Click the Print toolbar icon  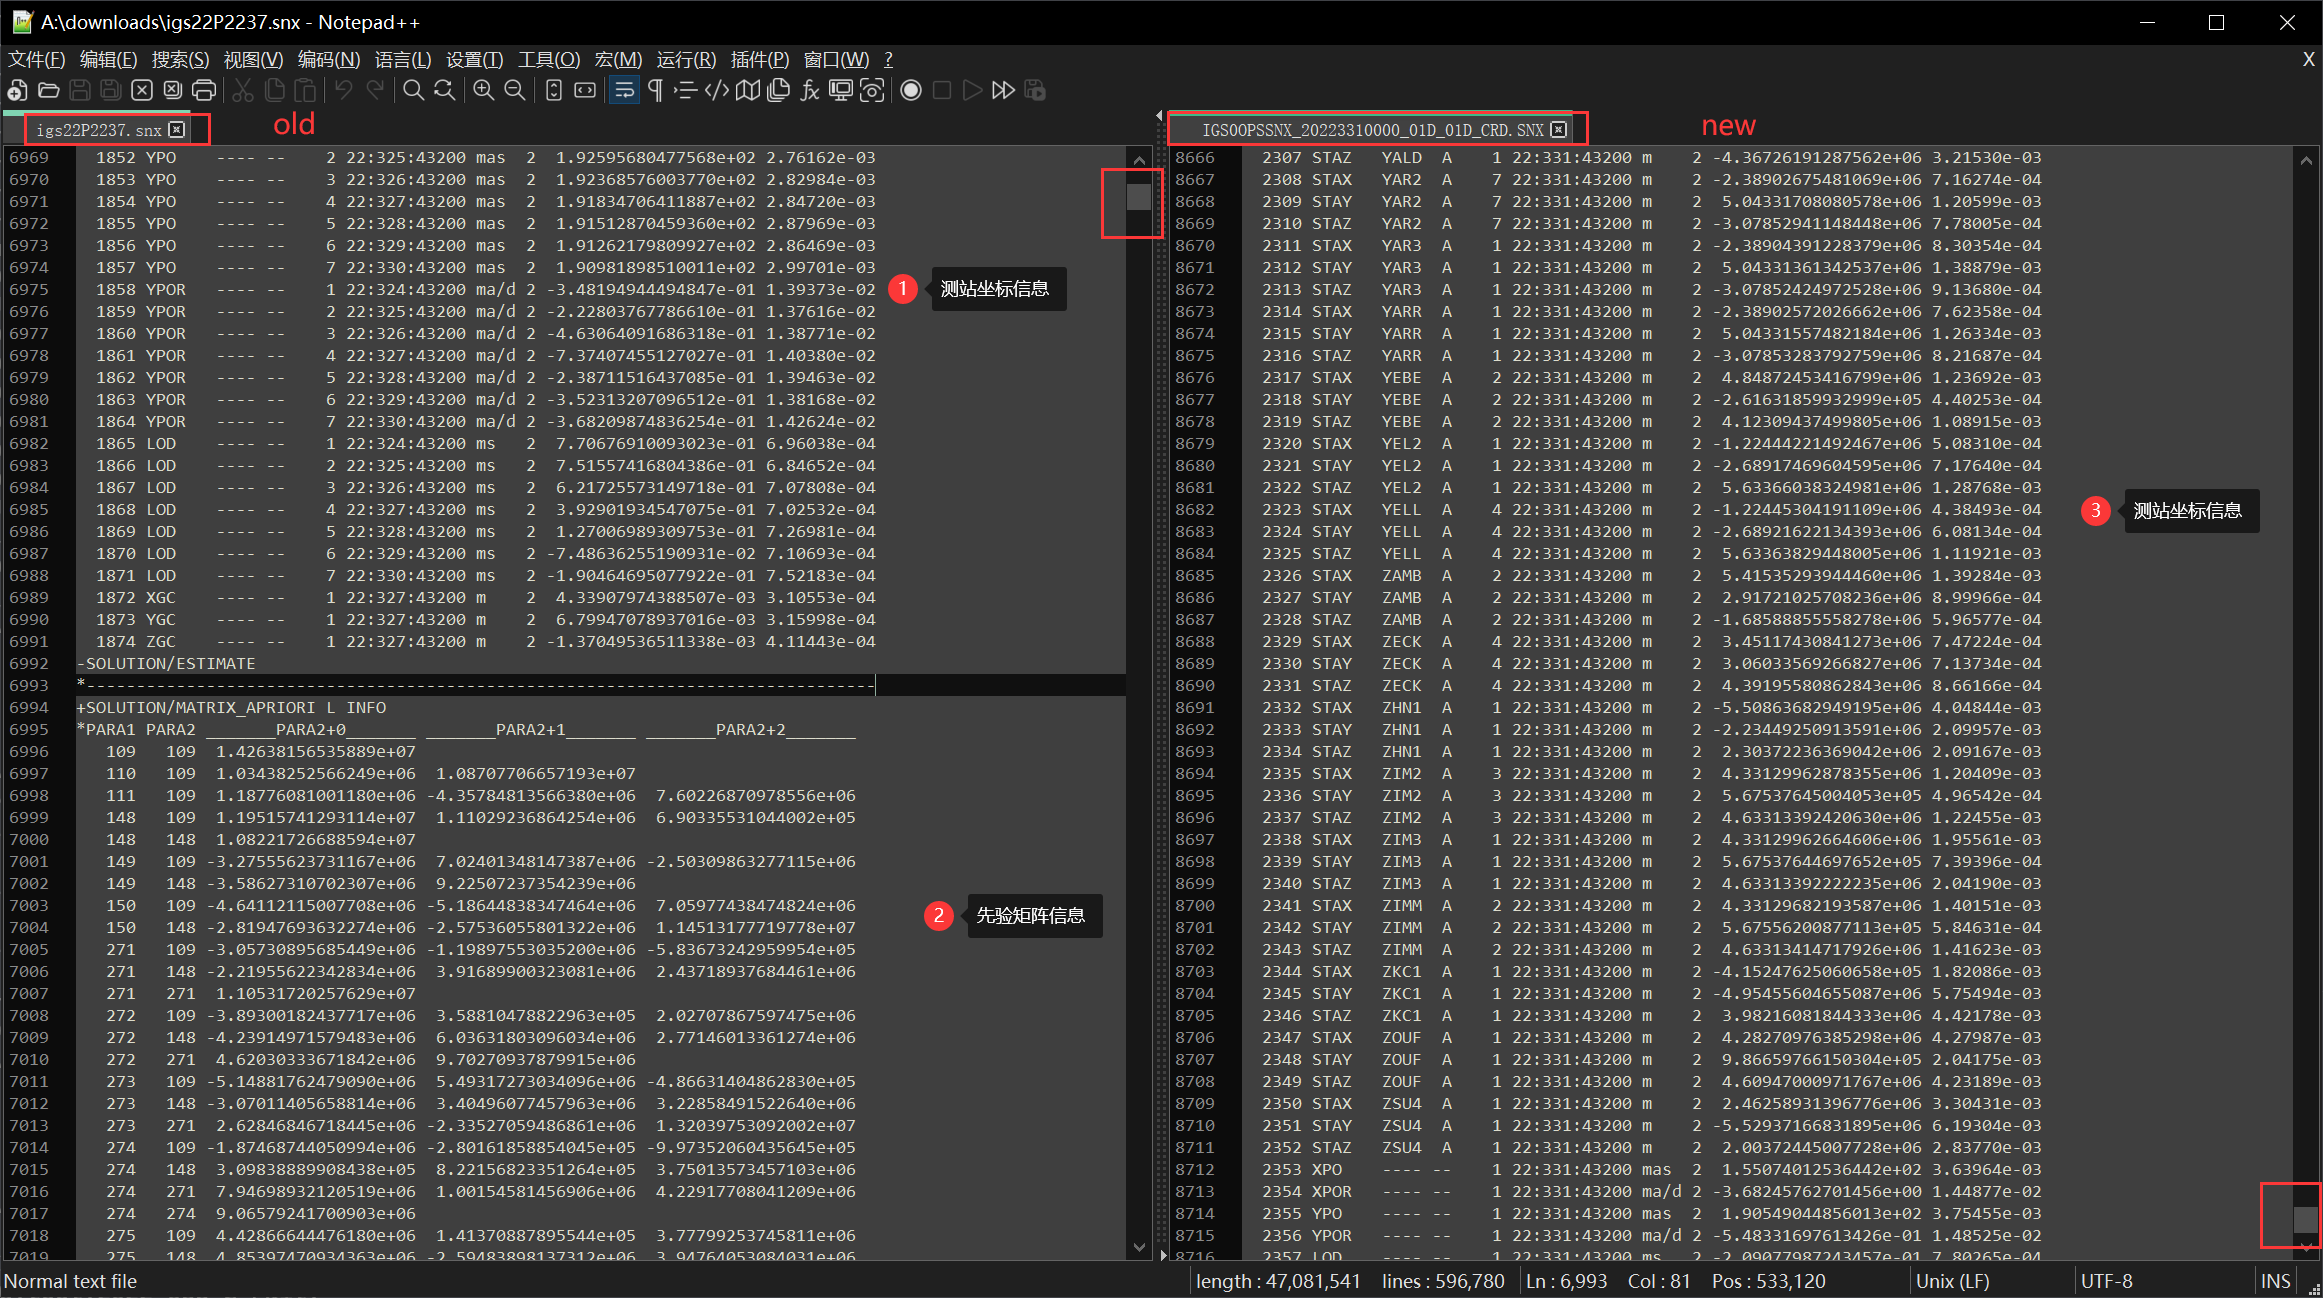click(x=204, y=91)
